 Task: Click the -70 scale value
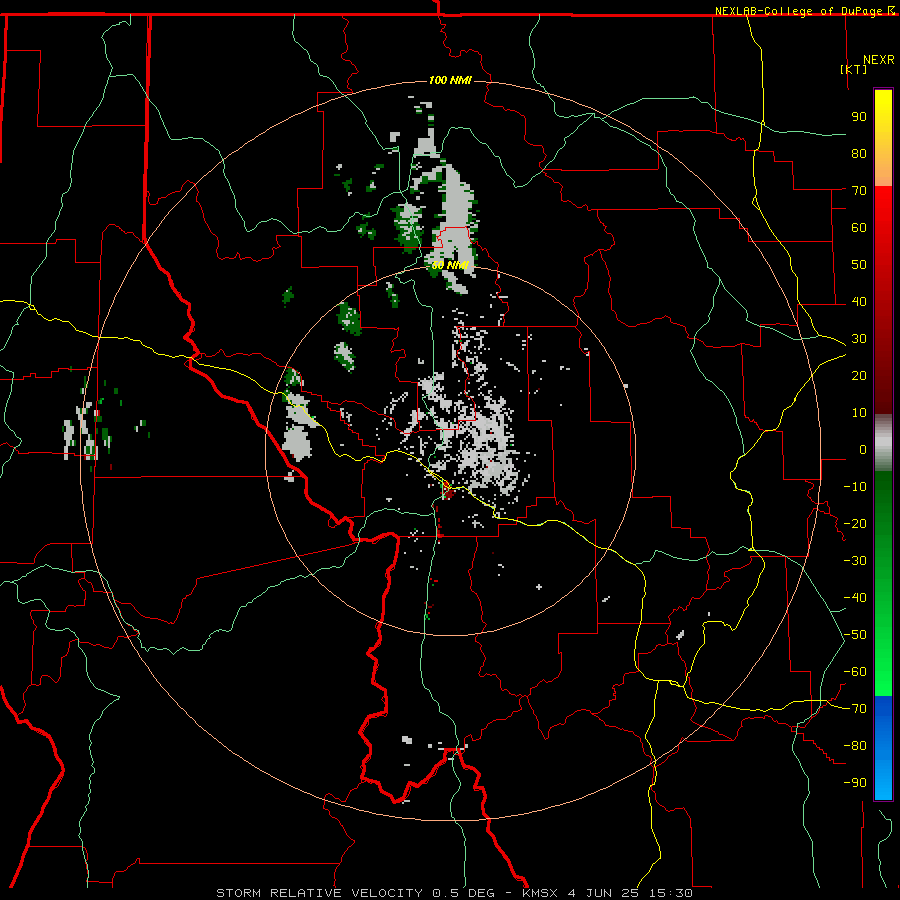[x=855, y=709]
